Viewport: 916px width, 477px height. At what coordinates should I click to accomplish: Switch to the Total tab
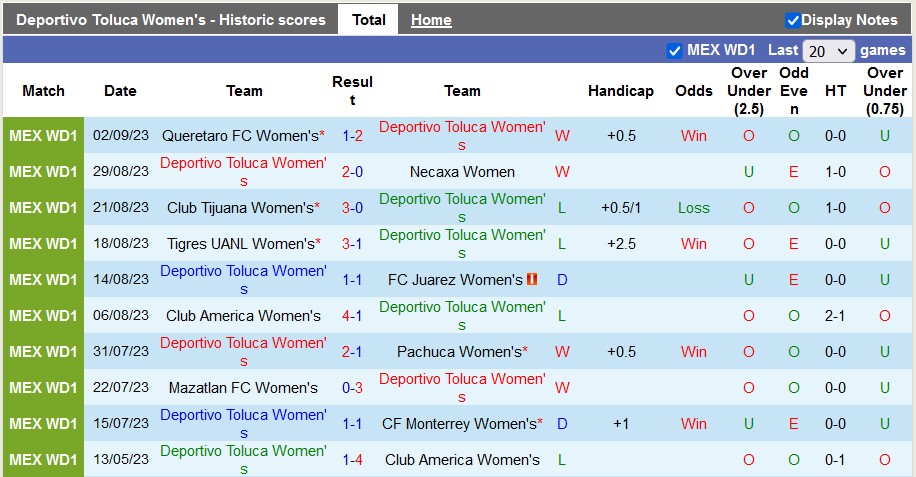pyautogui.click(x=368, y=20)
